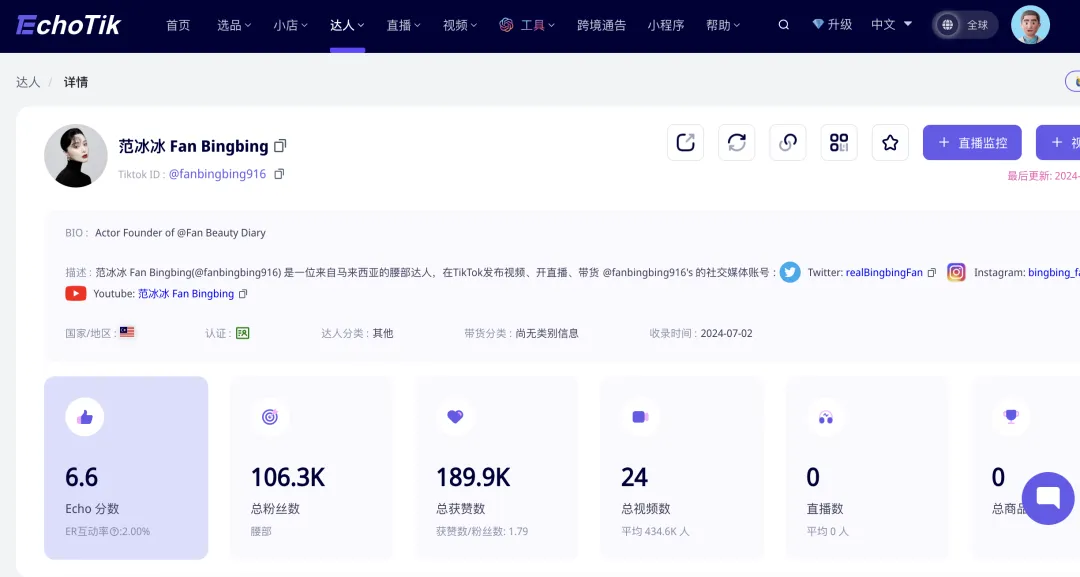Click the 收录时间 date 2024-07-02
Image resolution: width=1080 pixels, height=577 pixels.
727,333
